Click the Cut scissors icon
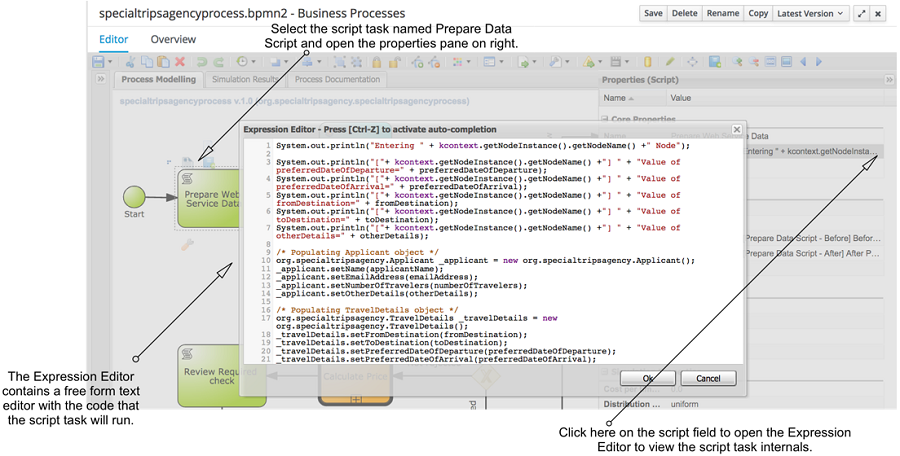The image size is (900, 456). point(130,62)
